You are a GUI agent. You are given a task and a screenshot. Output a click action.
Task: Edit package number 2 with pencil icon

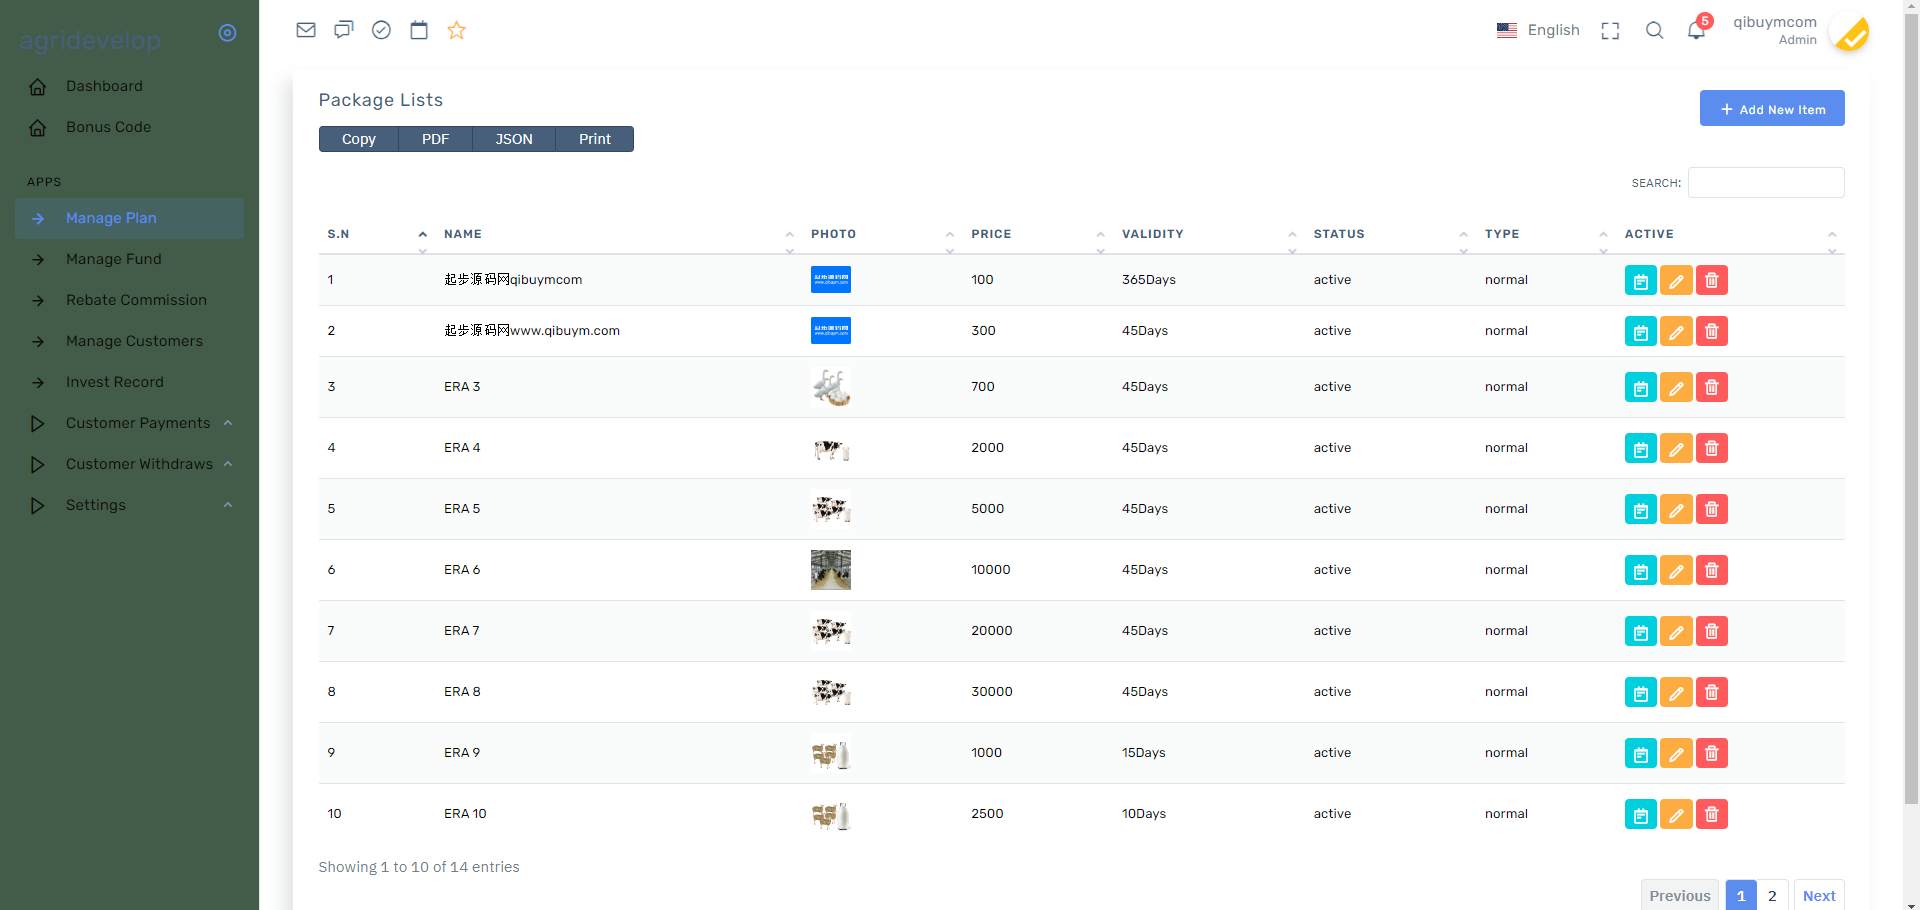pyautogui.click(x=1676, y=331)
